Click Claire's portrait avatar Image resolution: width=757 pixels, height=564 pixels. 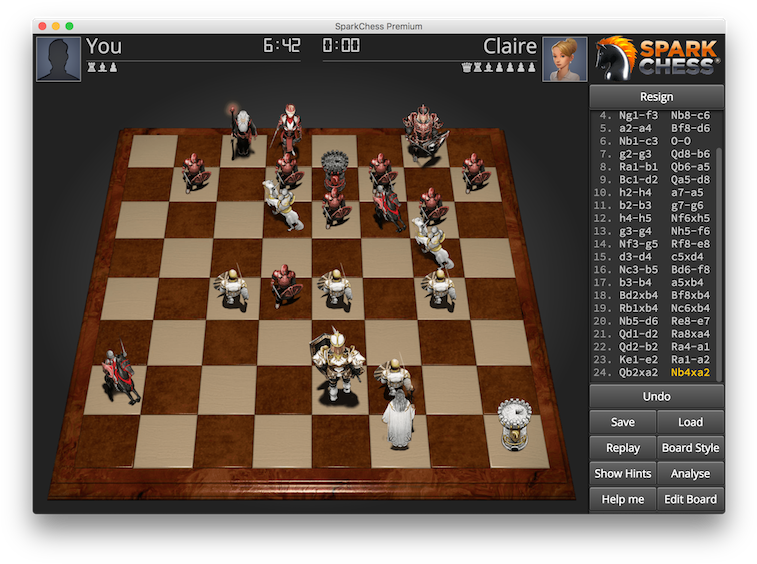pos(563,59)
